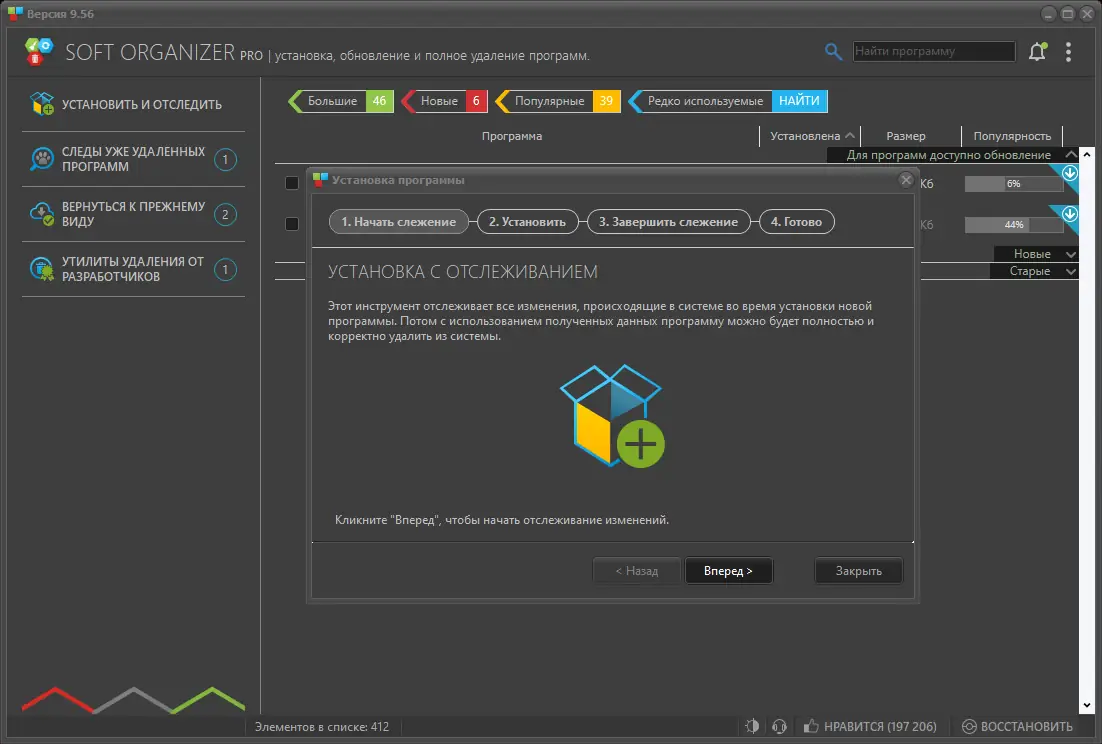Click the list scrollbar up arrow

pos(1087,154)
